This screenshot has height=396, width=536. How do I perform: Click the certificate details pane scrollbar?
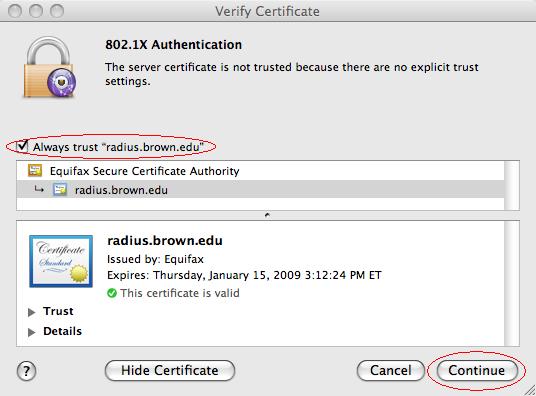[512, 283]
